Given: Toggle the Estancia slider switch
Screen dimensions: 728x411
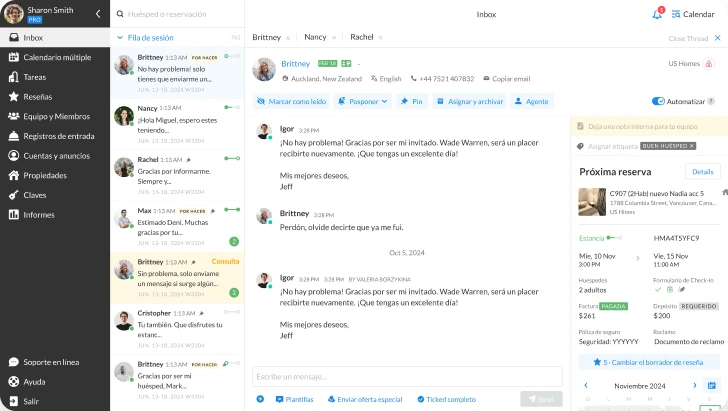Looking at the screenshot, I should [x=613, y=237].
